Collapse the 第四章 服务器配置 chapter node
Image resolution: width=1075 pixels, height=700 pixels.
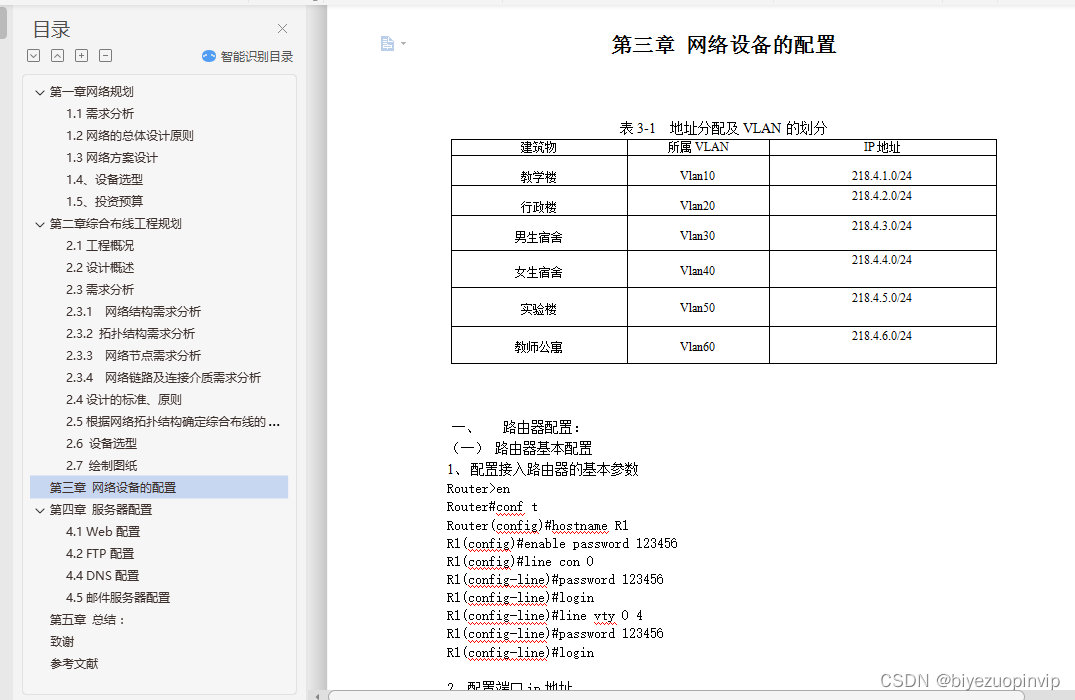tap(40, 510)
